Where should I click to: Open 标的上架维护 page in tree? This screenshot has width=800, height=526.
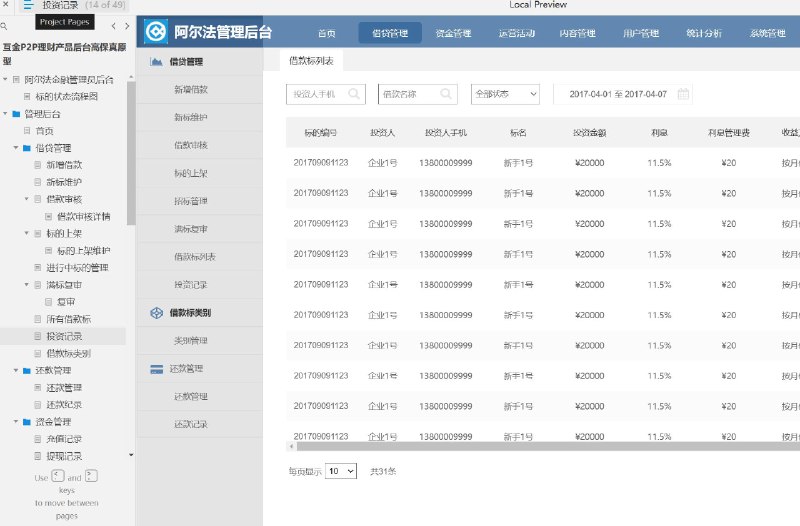(84, 251)
